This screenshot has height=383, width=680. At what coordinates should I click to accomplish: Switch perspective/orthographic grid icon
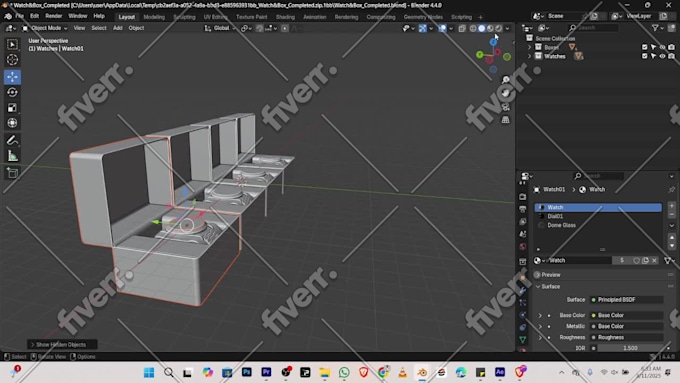[506, 120]
